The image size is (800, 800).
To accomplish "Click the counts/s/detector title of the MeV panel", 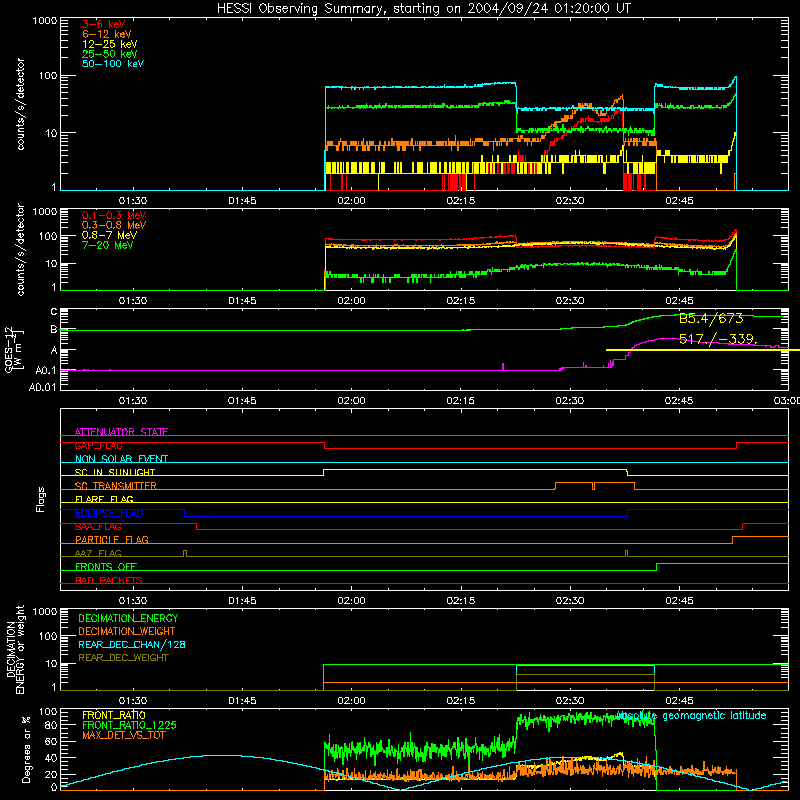I will point(20,249).
